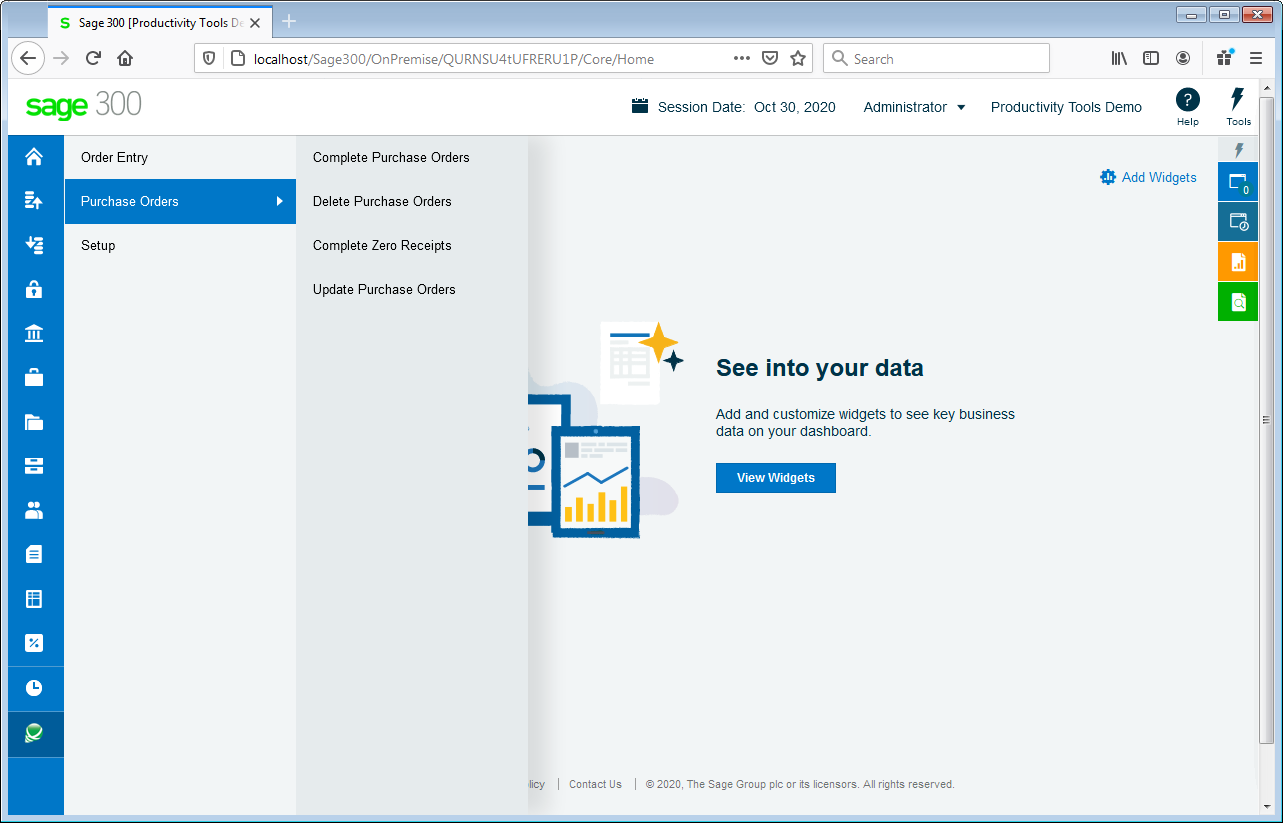Viewport: 1283px width, 823px height.
Task: Click the sage 300 logo
Action: tap(84, 105)
